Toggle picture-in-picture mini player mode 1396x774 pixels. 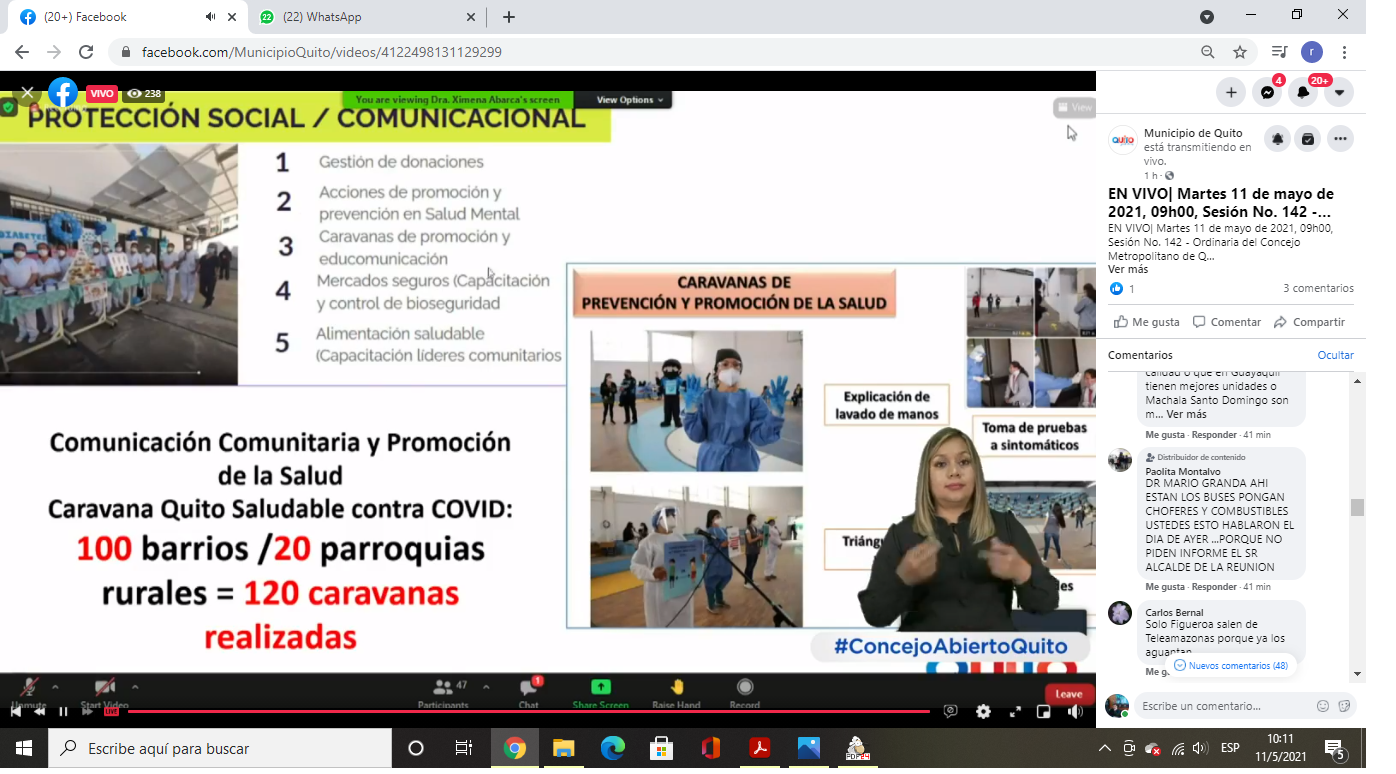(x=1044, y=712)
